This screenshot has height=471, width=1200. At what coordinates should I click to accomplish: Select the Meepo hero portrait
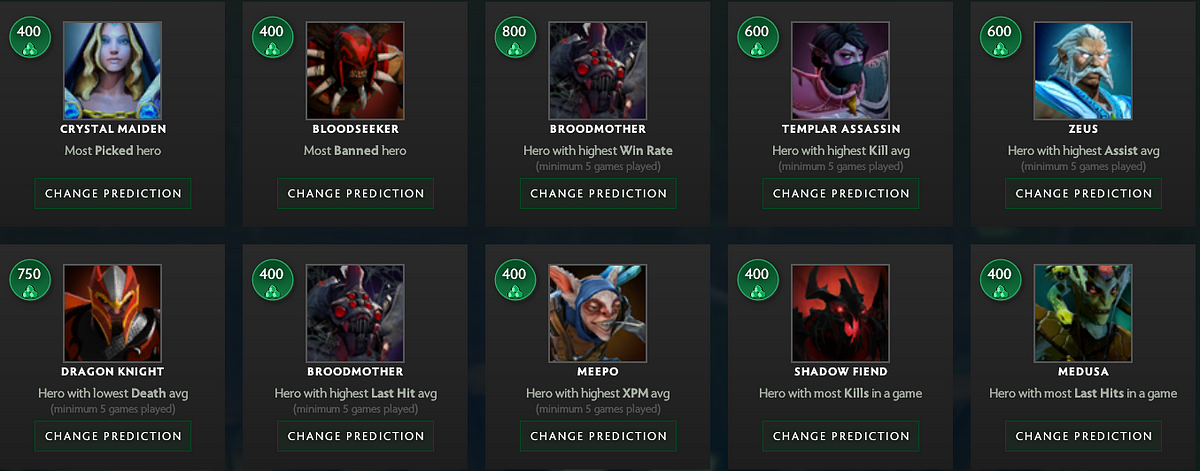pos(598,313)
